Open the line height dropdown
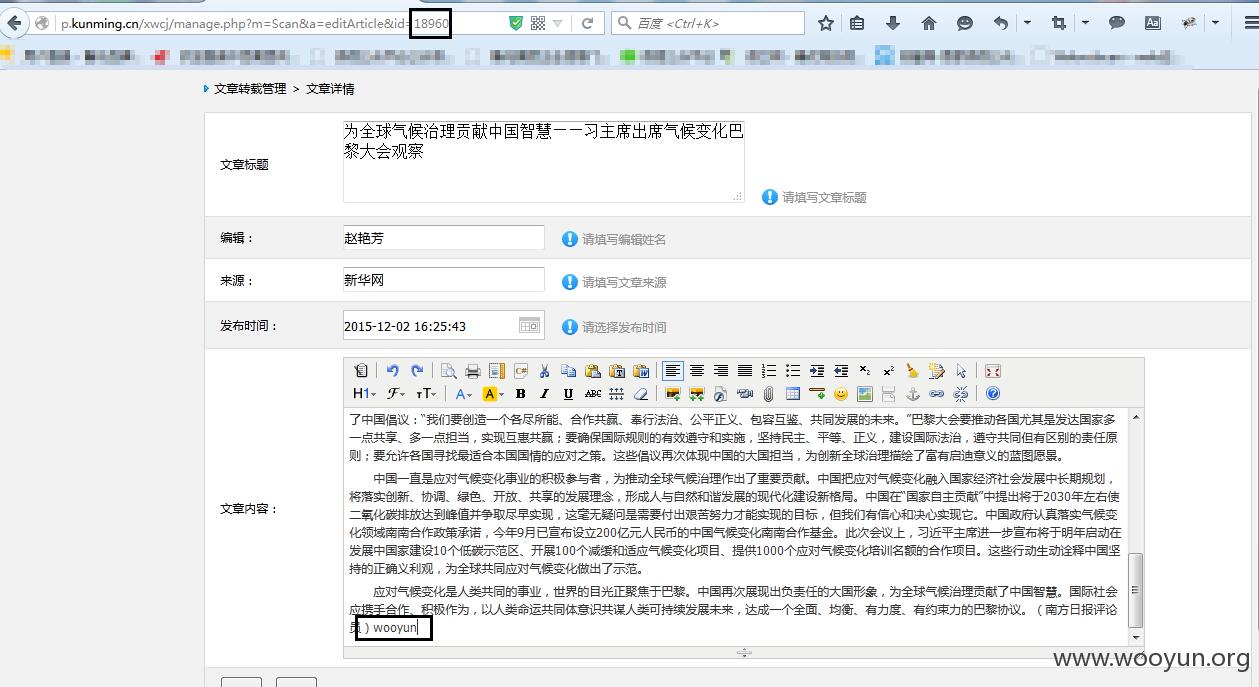 pyautogui.click(x=616, y=394)
